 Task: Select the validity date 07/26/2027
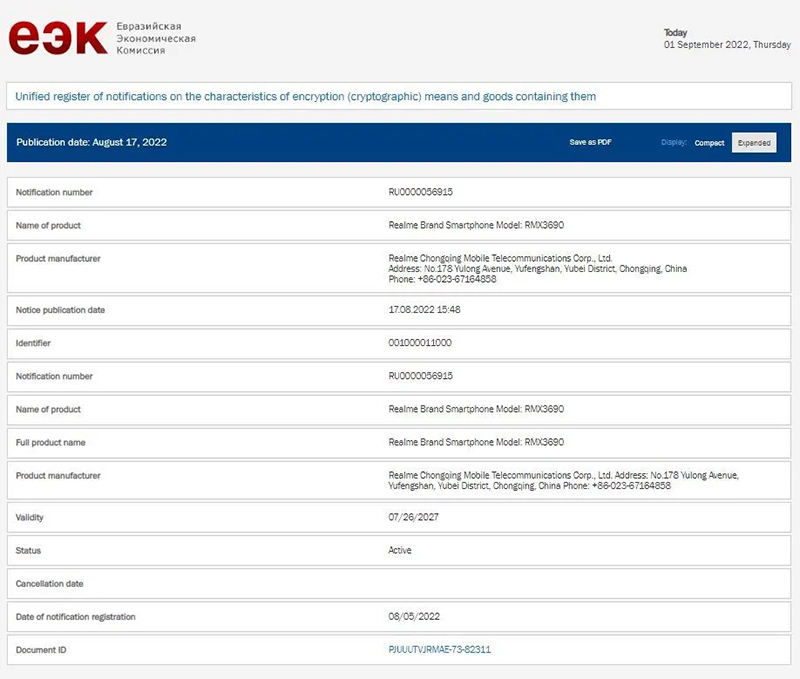coord(413,517)
